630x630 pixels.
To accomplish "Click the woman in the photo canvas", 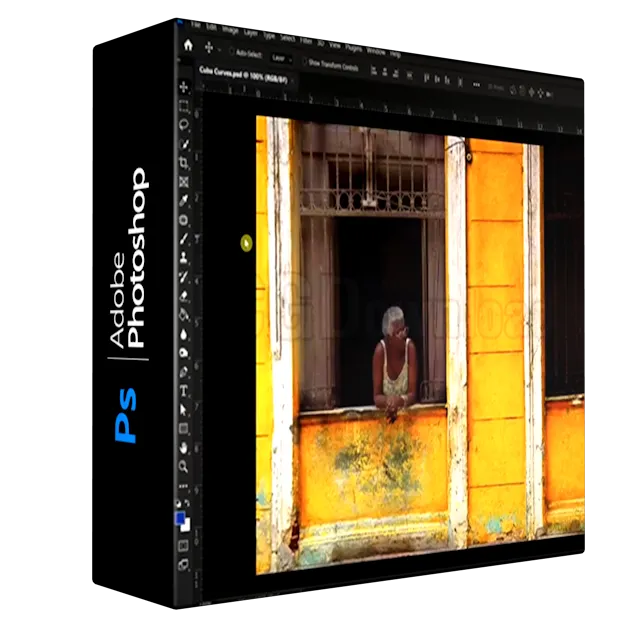I will pos(395,364).
